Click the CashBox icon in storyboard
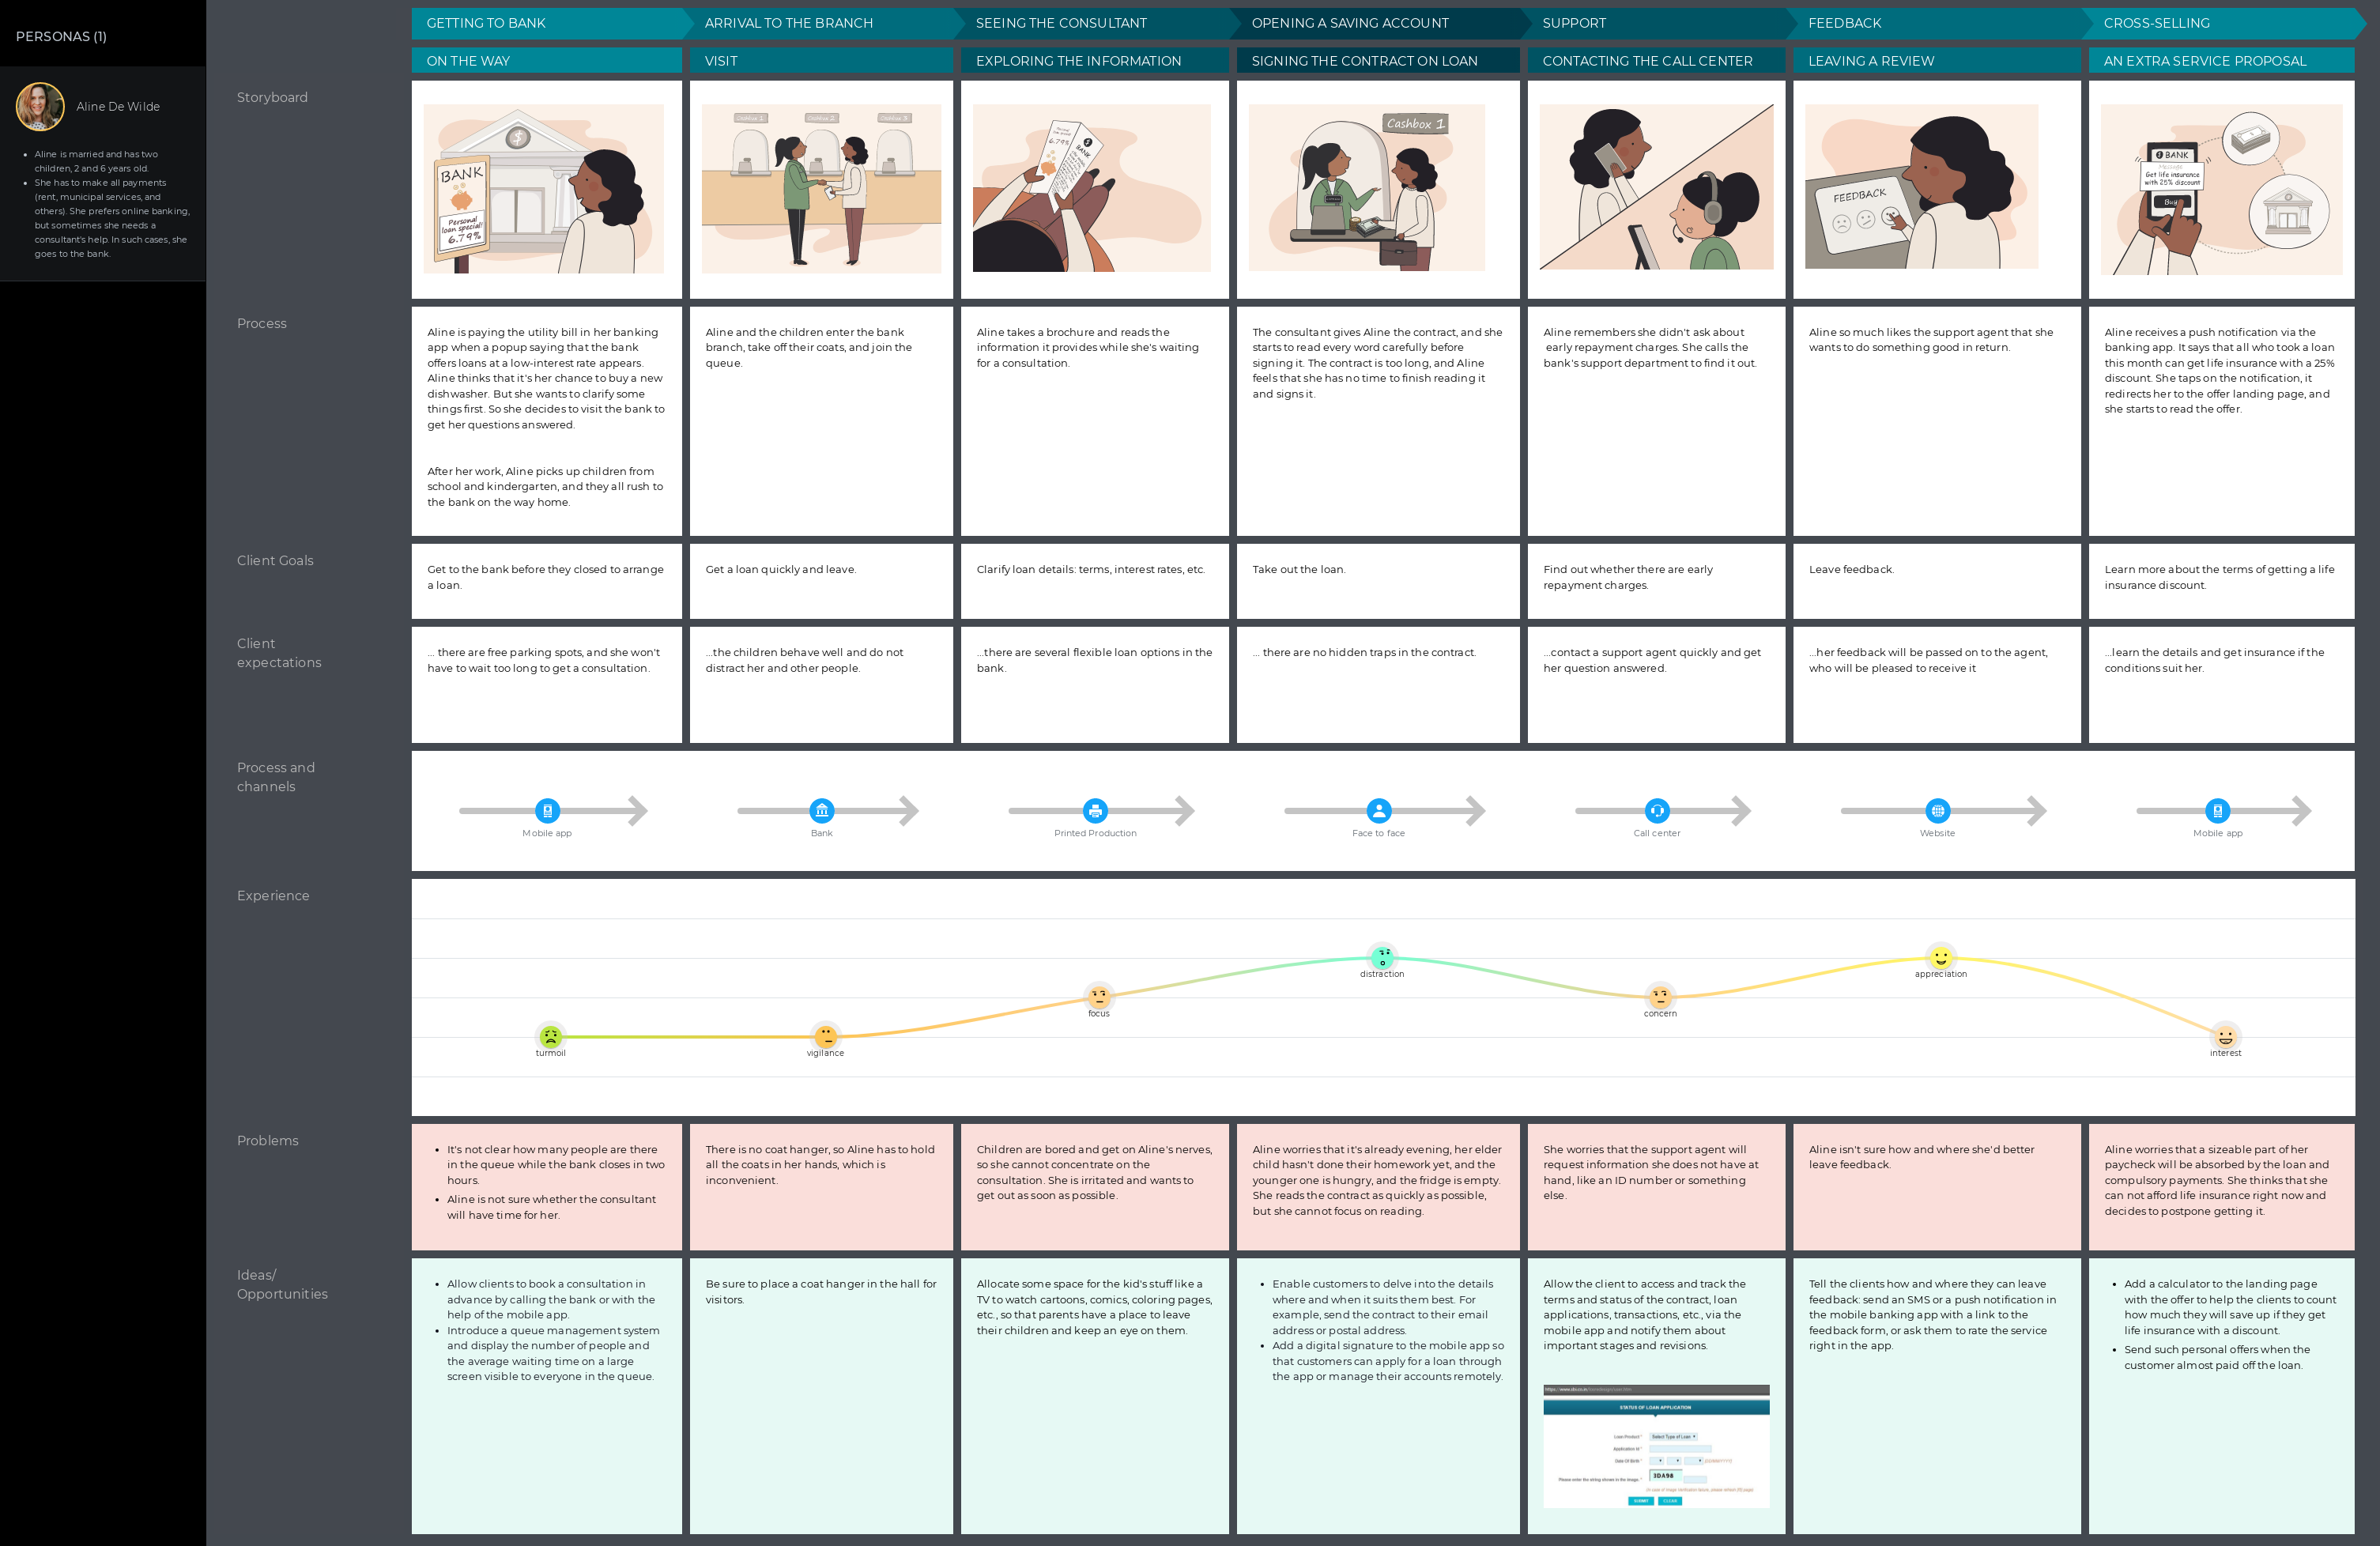Image resolution: width=2380 pixels, height=1546 pixels. (1420, 123)
